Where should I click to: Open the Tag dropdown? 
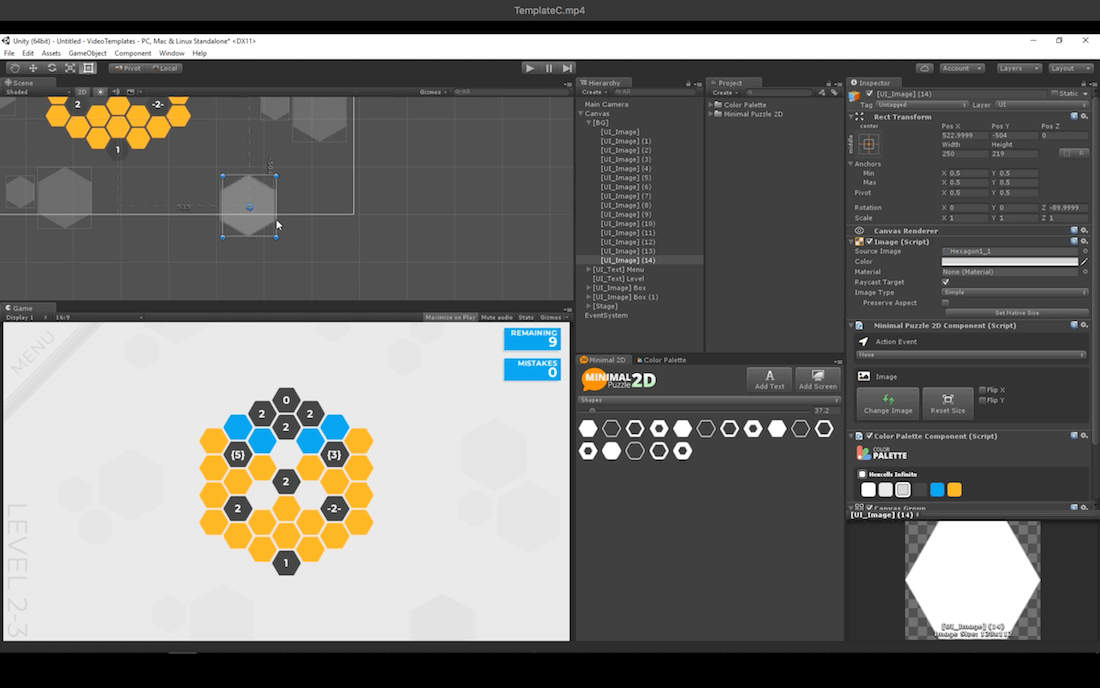click(921, 104)
